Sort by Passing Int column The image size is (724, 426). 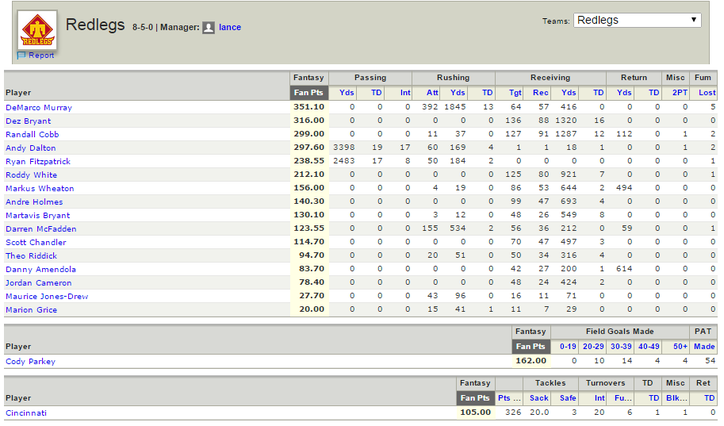(405, 93)
